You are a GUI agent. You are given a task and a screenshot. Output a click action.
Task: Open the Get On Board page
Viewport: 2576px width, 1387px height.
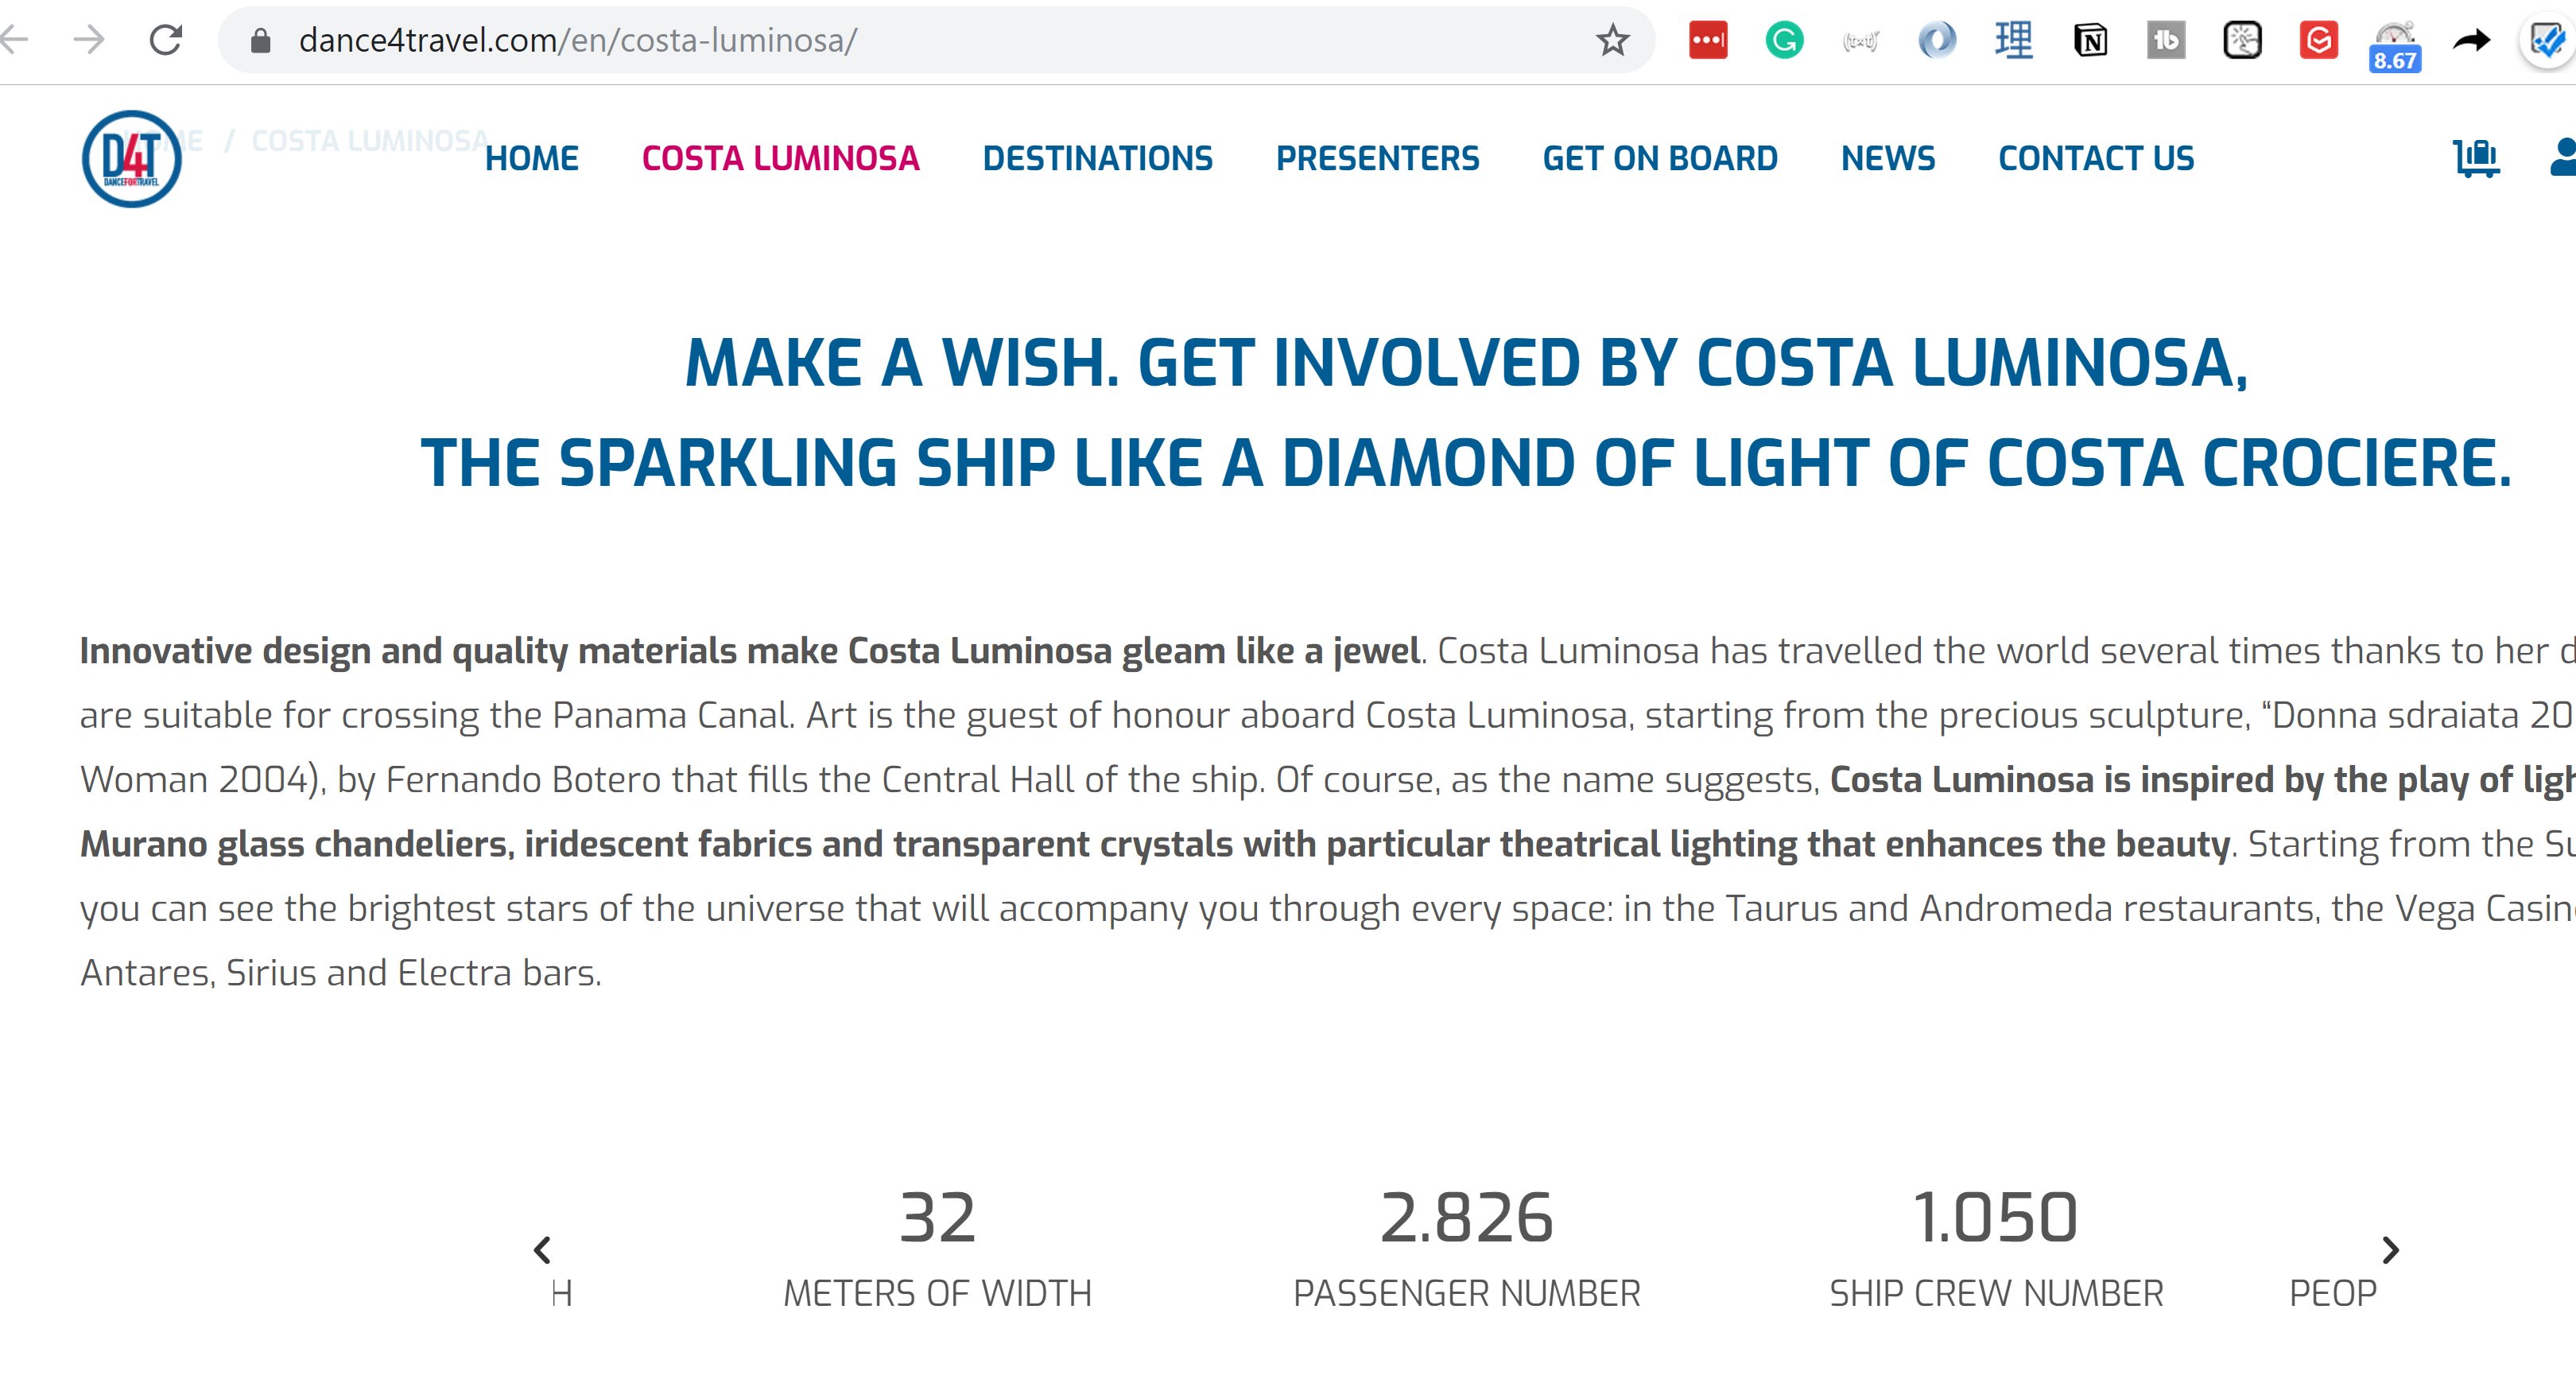[1660, 159]
